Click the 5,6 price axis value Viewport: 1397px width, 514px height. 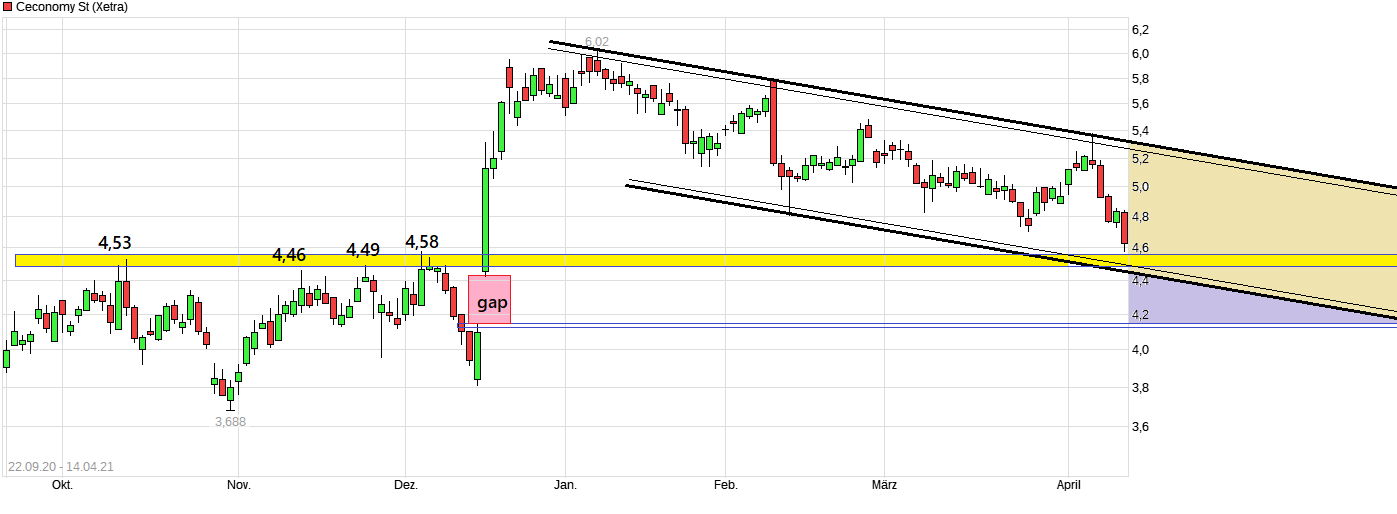tap(1140, 104)
